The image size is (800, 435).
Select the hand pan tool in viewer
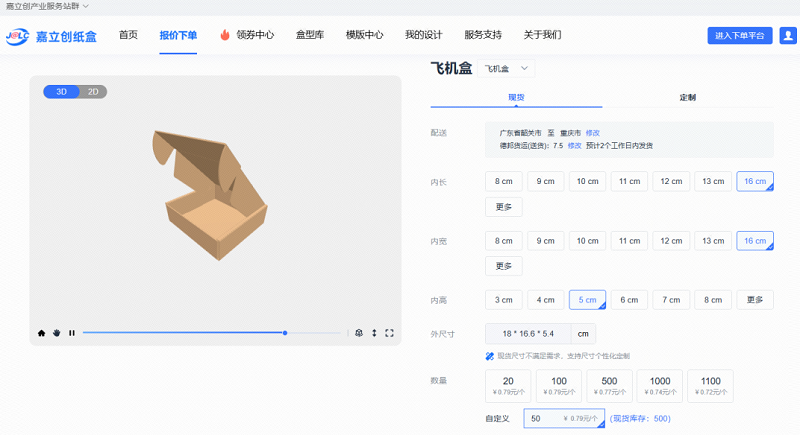point(57,333)
